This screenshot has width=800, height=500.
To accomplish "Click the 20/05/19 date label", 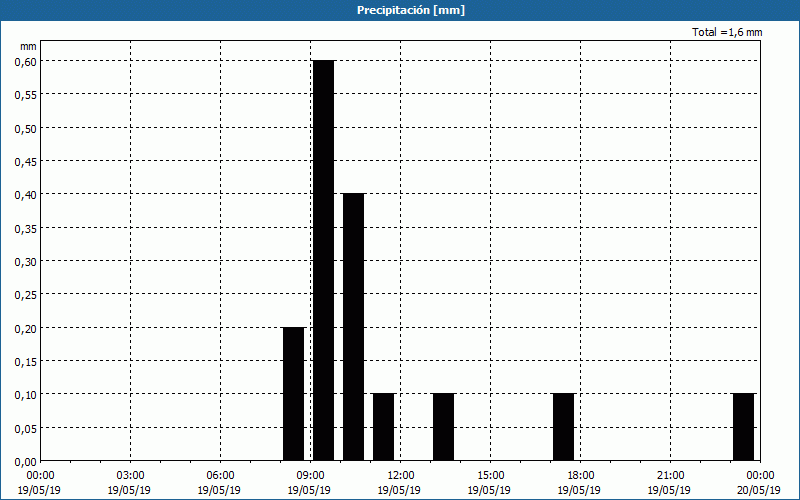I will coord(759,490).
